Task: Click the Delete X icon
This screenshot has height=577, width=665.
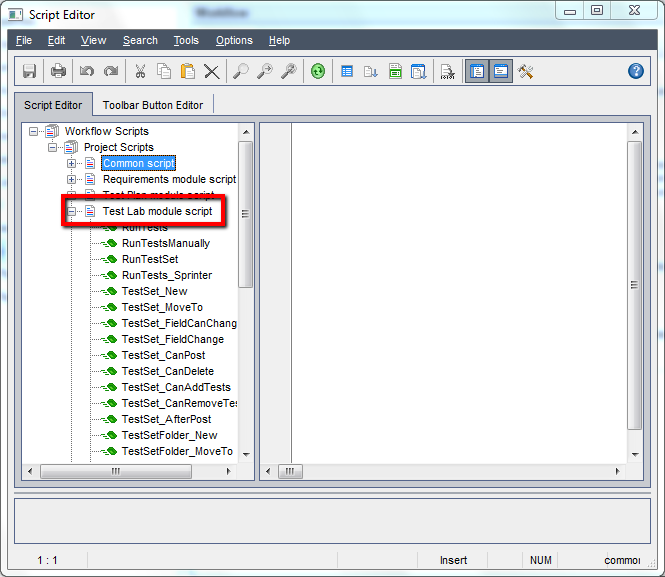Action: click(212, 71)
